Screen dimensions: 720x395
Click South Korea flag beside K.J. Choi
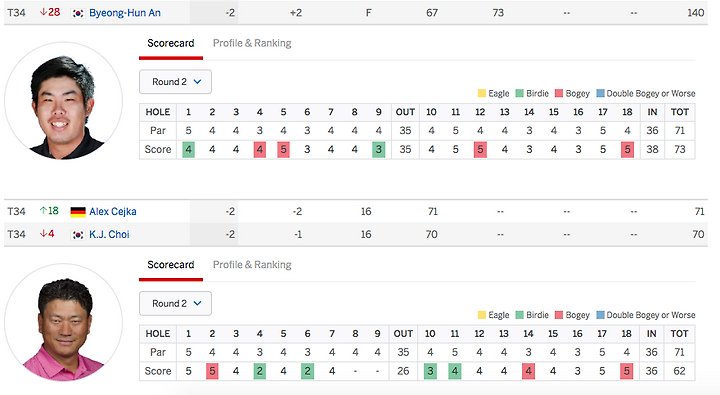(78, 235)
